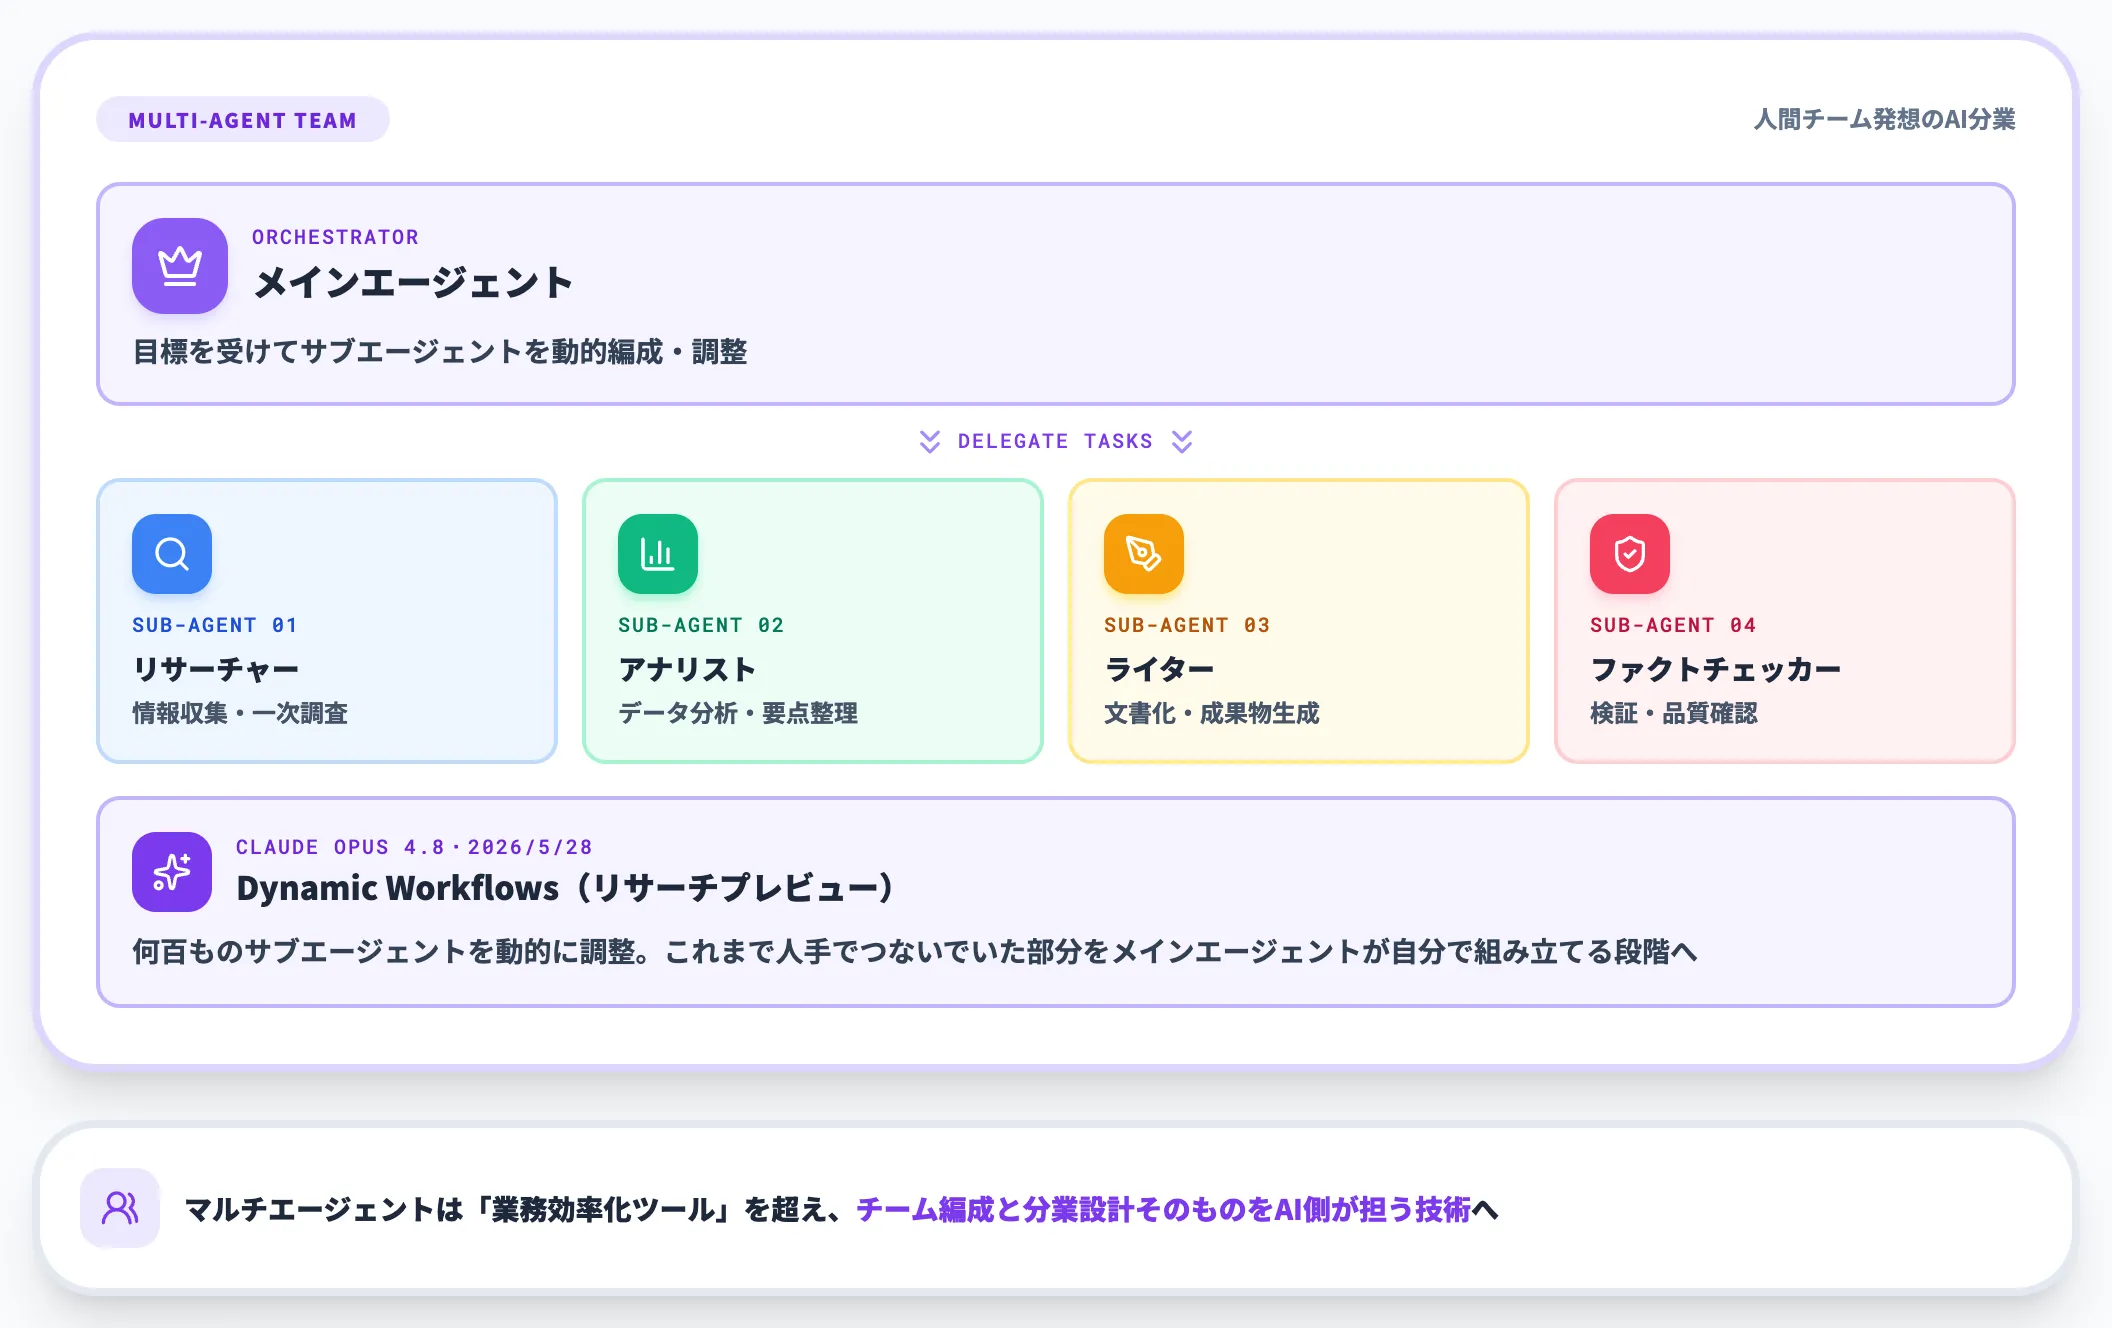Click the CLAUDE OPUS 4.8 date label
Viewport: 2112px width, 1328px height.
coord(414,847)
